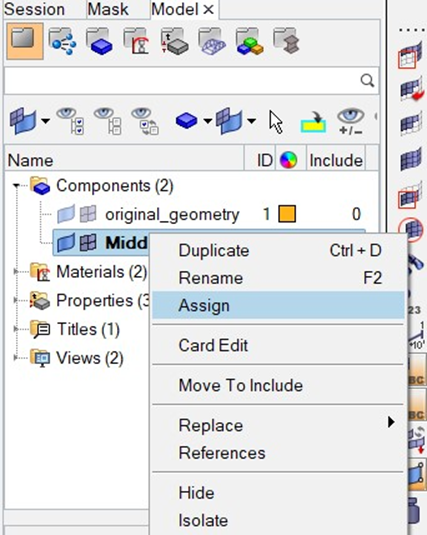427x535 pixels.
Task: Switch to the Mask tab
Action: click(x=108, y=9)
